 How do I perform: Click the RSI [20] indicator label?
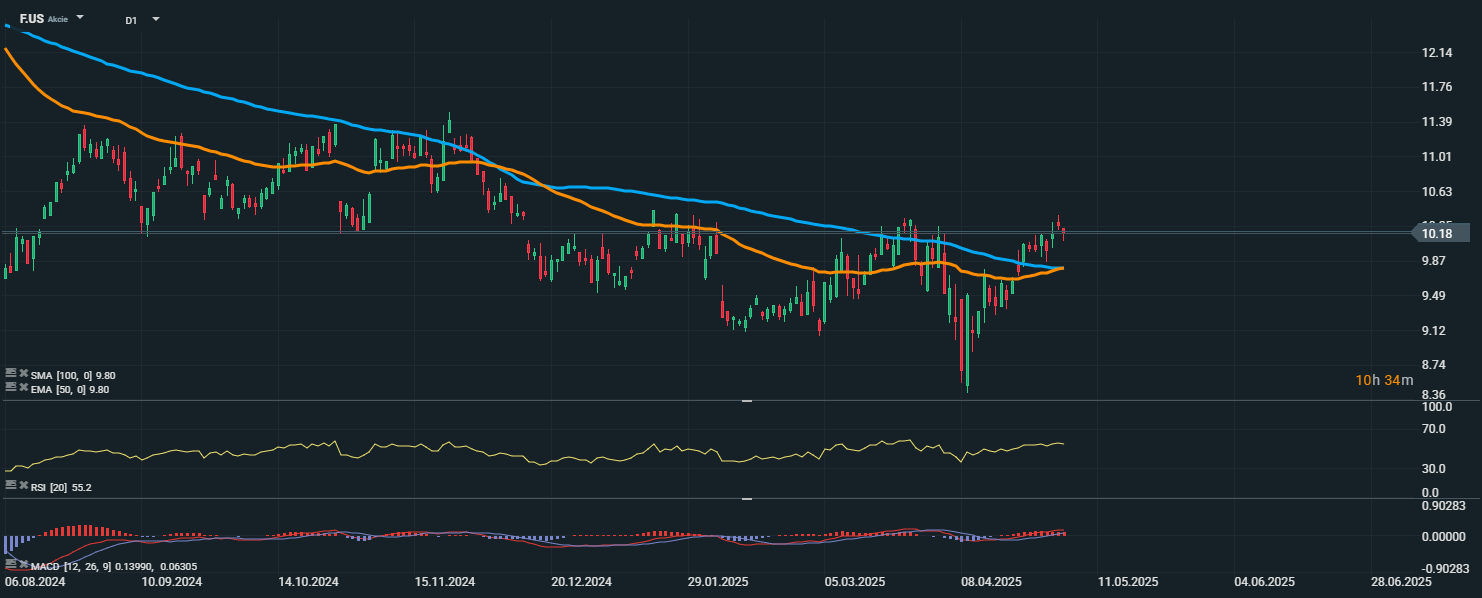coord(50,487)
